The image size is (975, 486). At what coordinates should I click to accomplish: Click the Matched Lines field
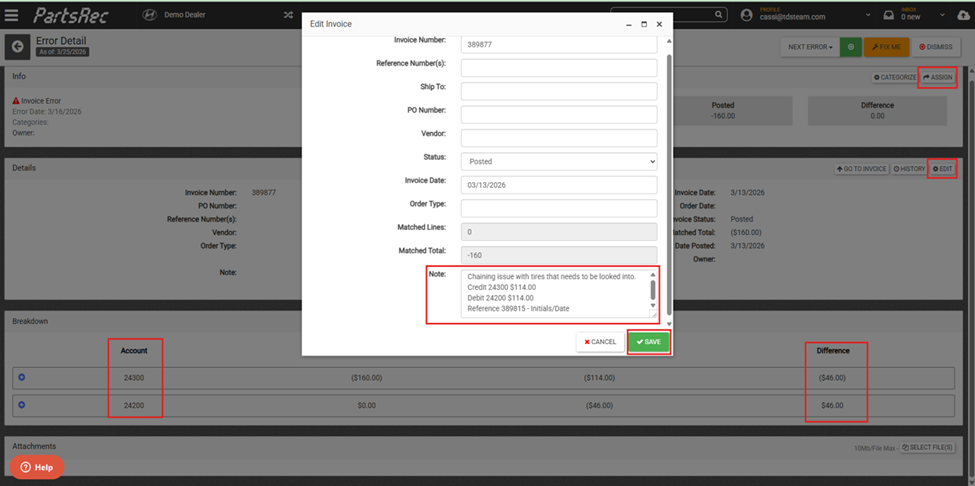(559, 232)
